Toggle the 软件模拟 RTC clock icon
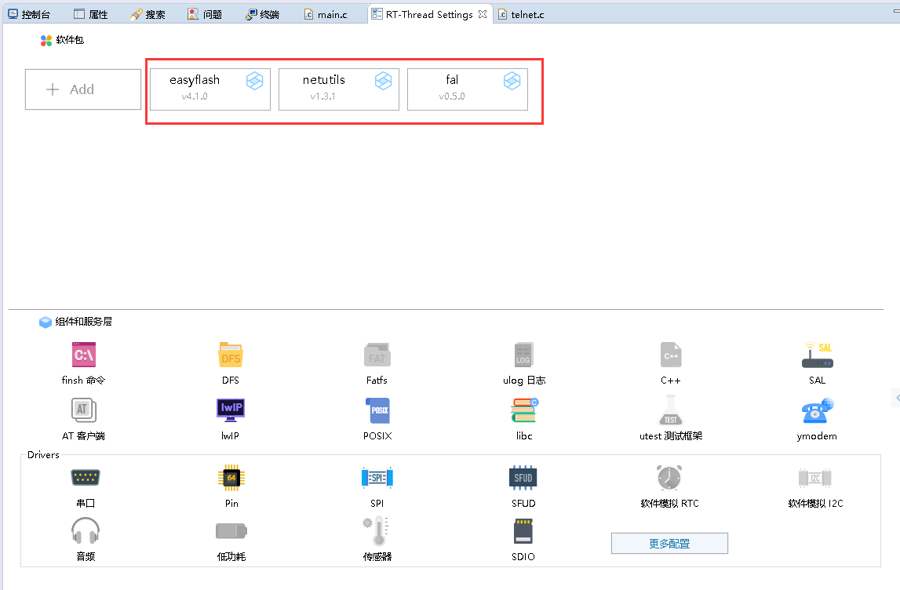Image resolution: width=900 pixels, height=590 pixels. [669, 478]
